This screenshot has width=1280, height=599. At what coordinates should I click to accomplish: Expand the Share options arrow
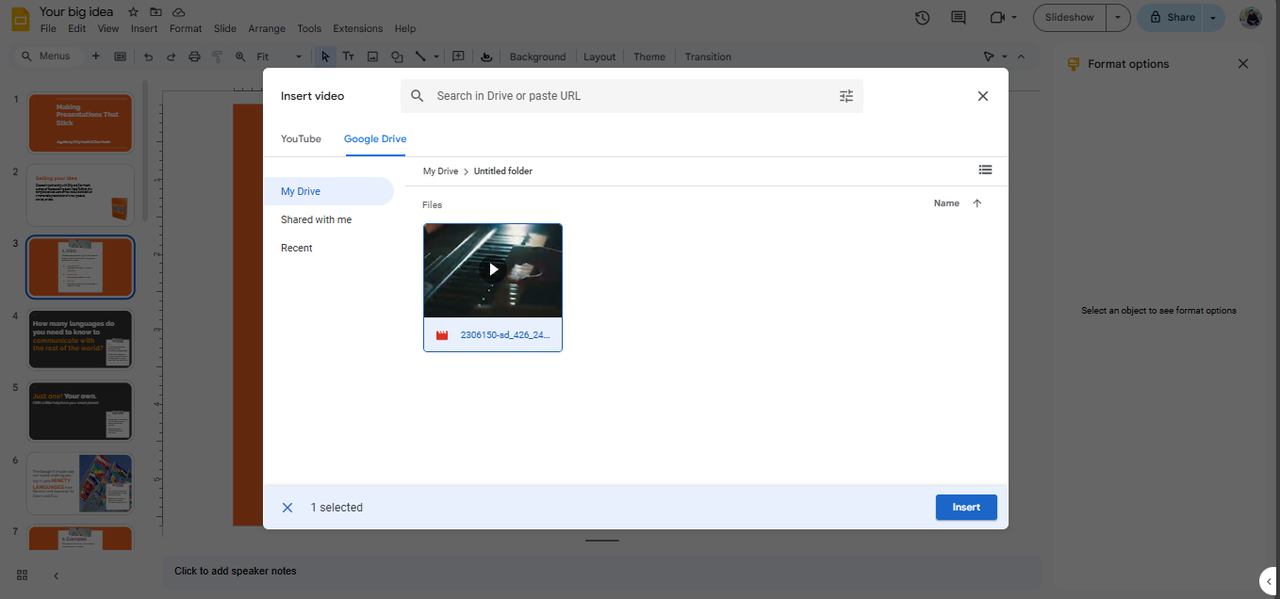pos(1213,17)
